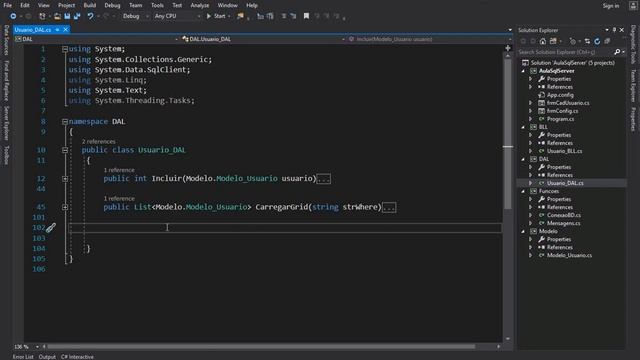Click the Save All icon
The width and height of the screenshot is (640, 360).
click(77, 16)
